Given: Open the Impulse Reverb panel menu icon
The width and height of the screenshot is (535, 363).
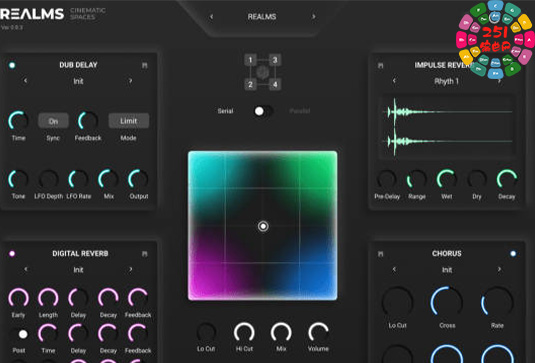Looking at the screenshot, I should (380, 65).
